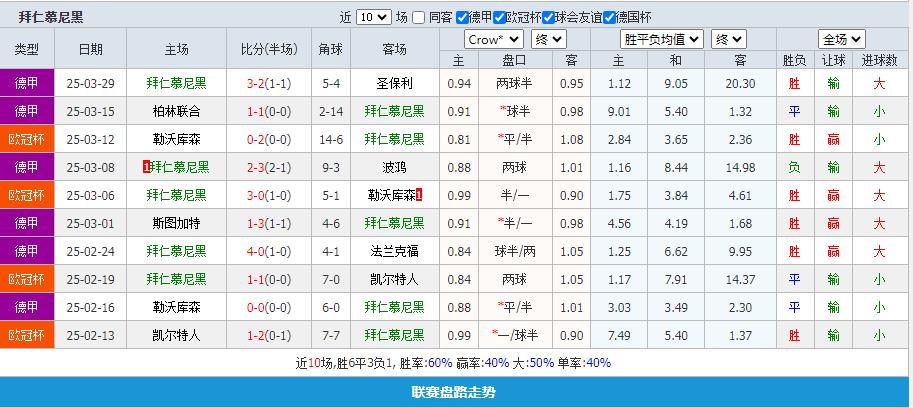Viewport: 913px width, 408px height.
Task: Open the 终 dropdown next to Crow*
Action: coord(548,40)
